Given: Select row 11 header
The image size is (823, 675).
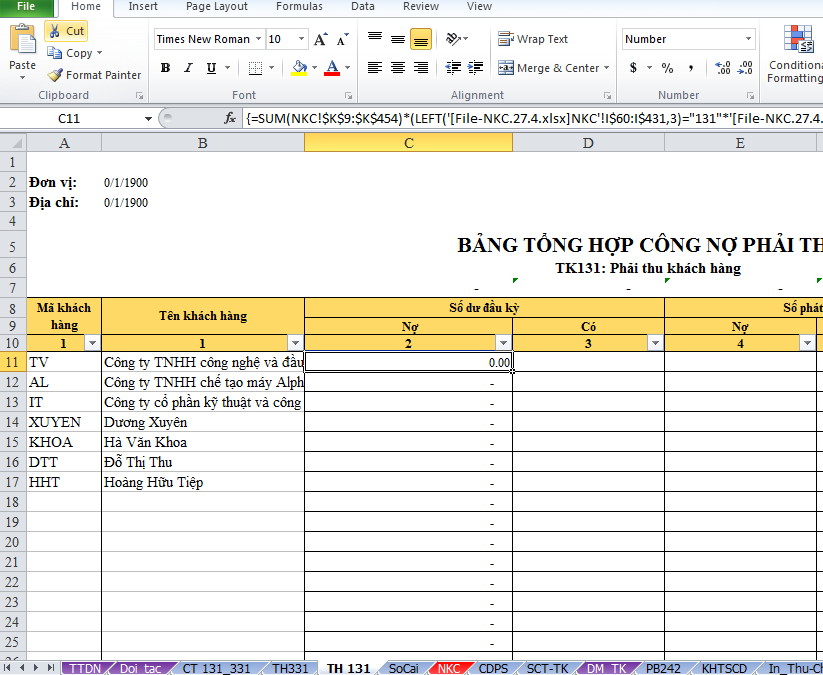Looking at the screenshot, I should click(x=13, y=362).
